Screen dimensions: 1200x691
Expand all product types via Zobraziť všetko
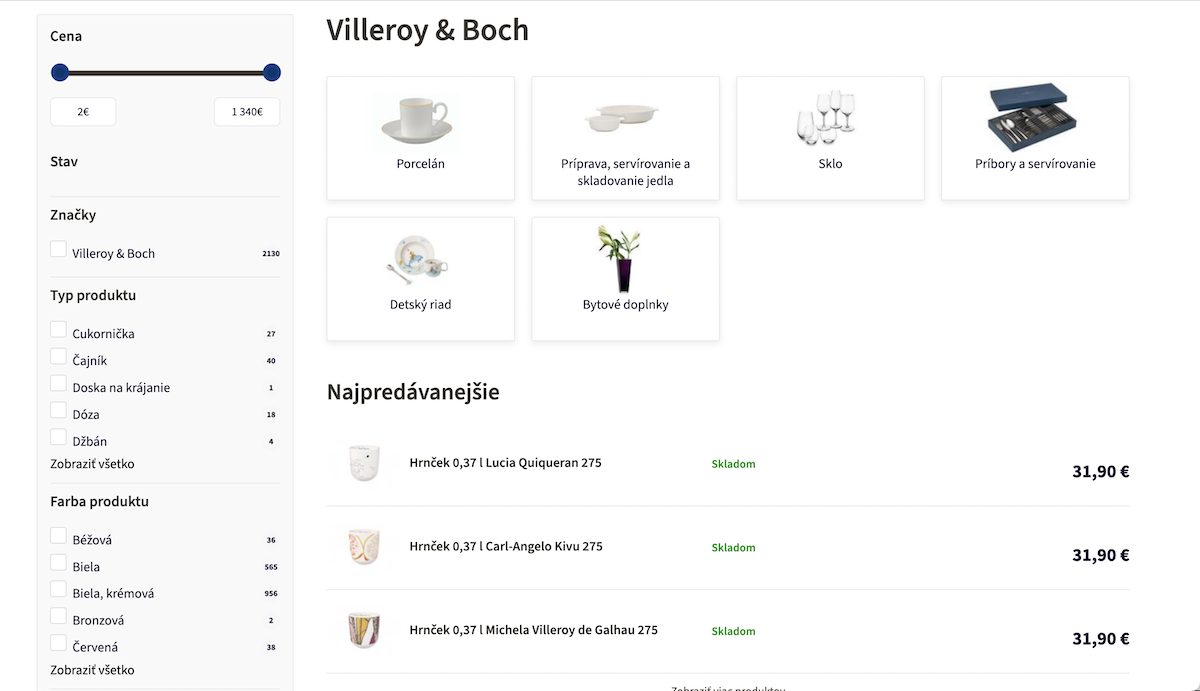click(92, 464)
